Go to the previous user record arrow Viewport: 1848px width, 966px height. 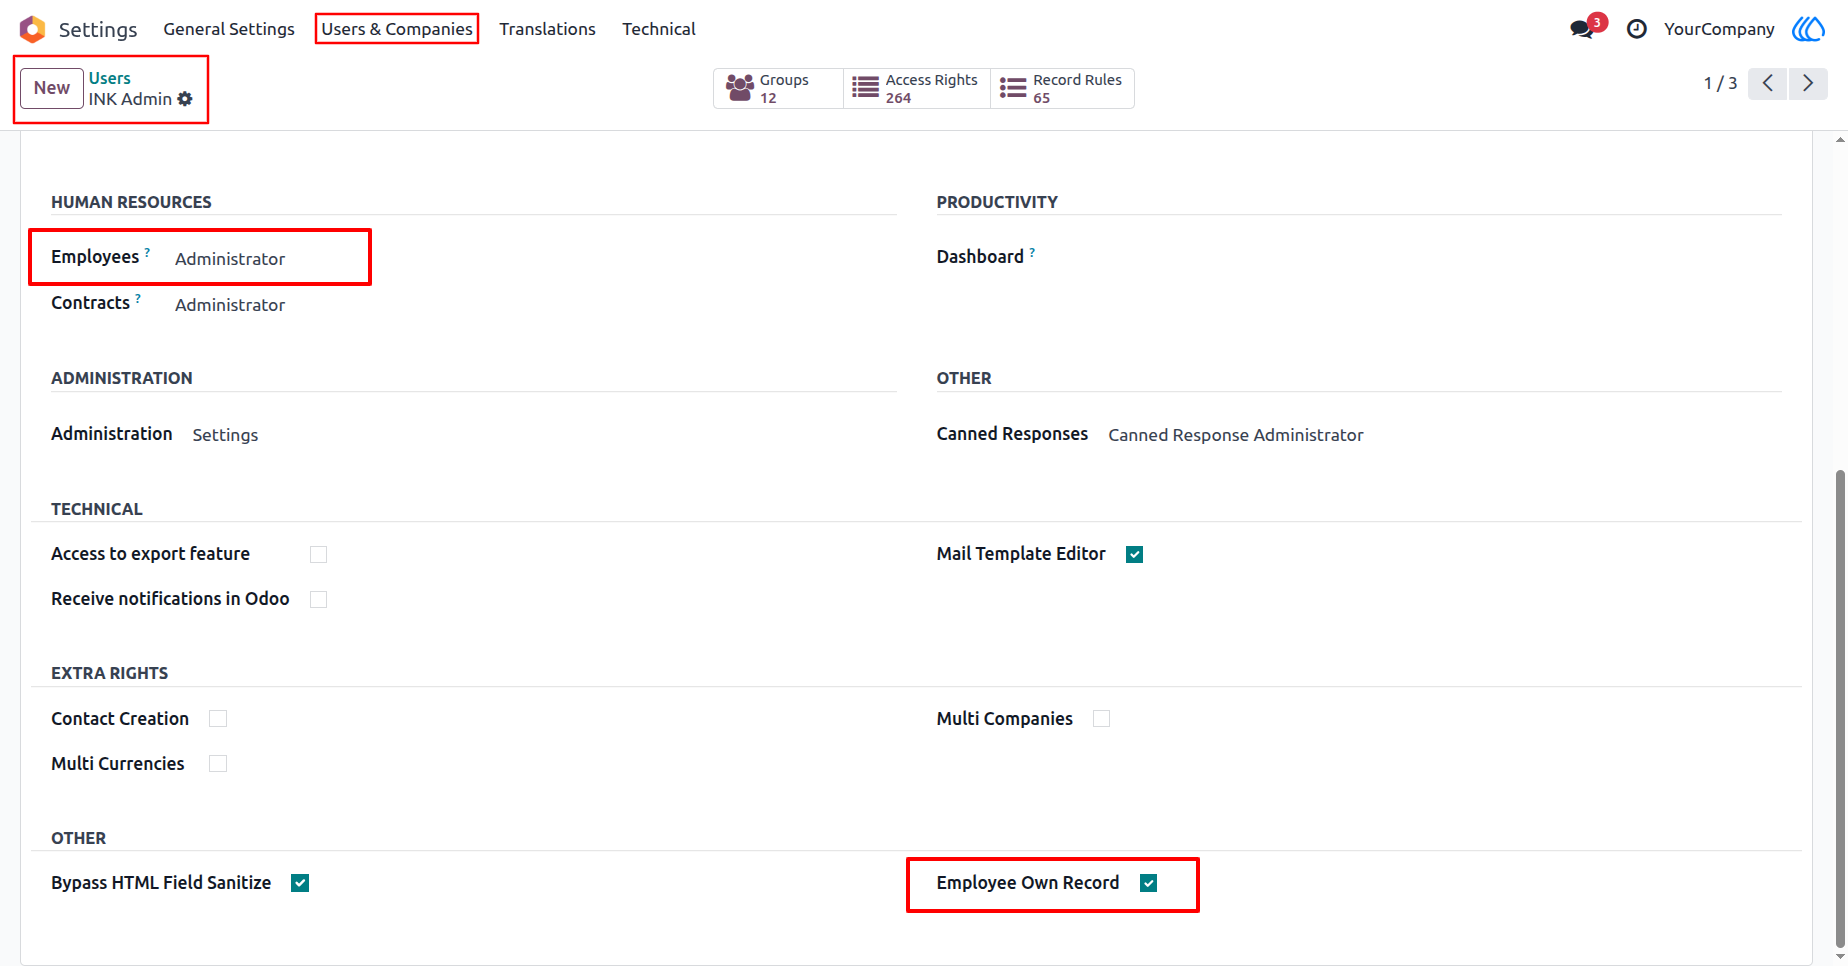click(1768, 83)
